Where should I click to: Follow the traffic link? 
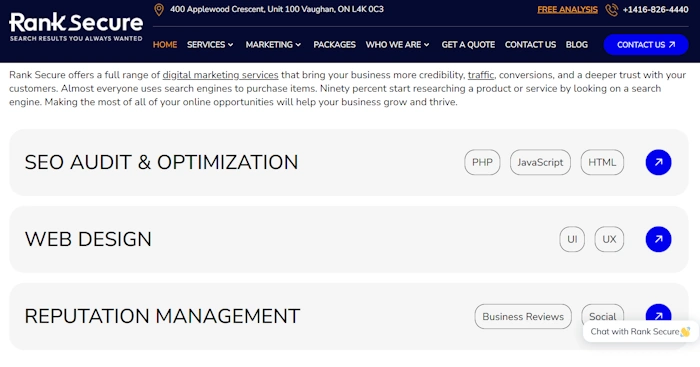[x=481, y=75]
